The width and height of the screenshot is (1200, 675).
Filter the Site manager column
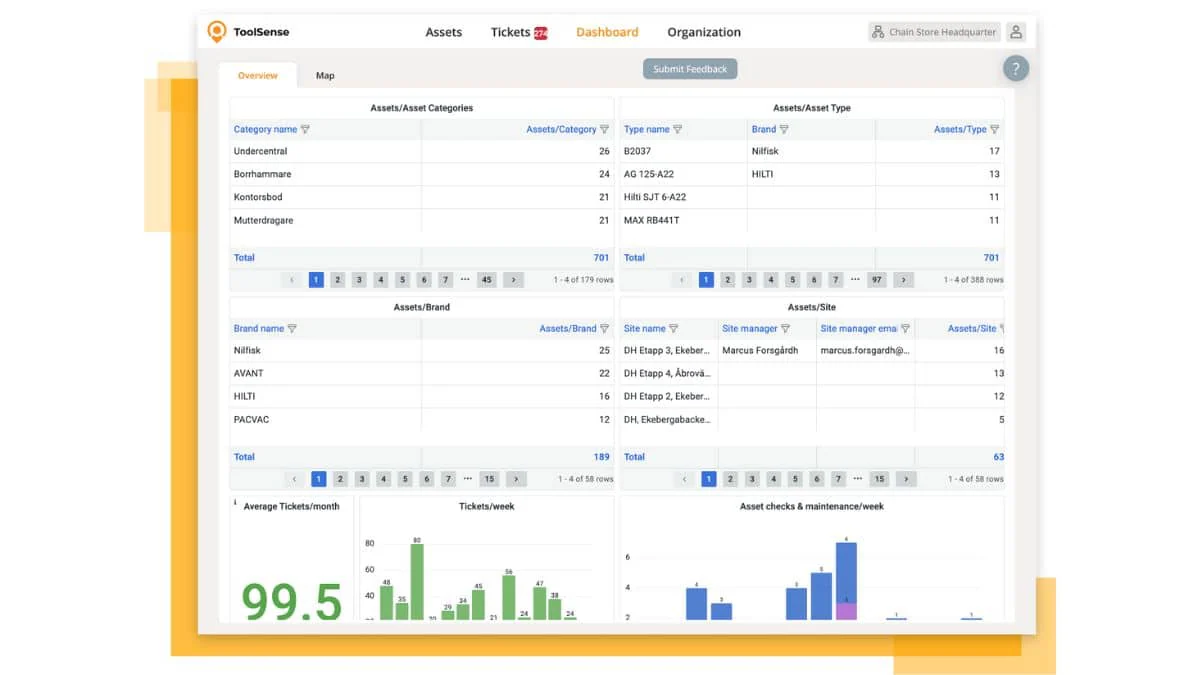[x=785, y=328]
